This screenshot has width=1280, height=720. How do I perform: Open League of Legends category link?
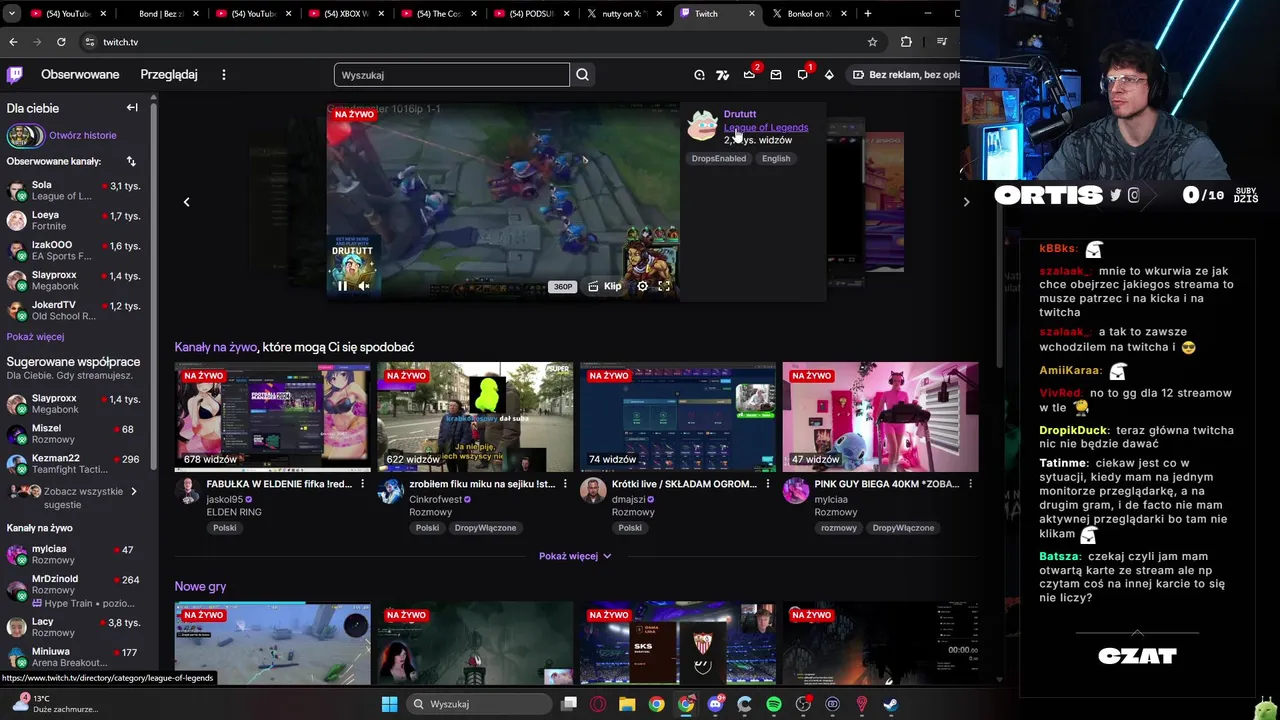coord(766,127)
